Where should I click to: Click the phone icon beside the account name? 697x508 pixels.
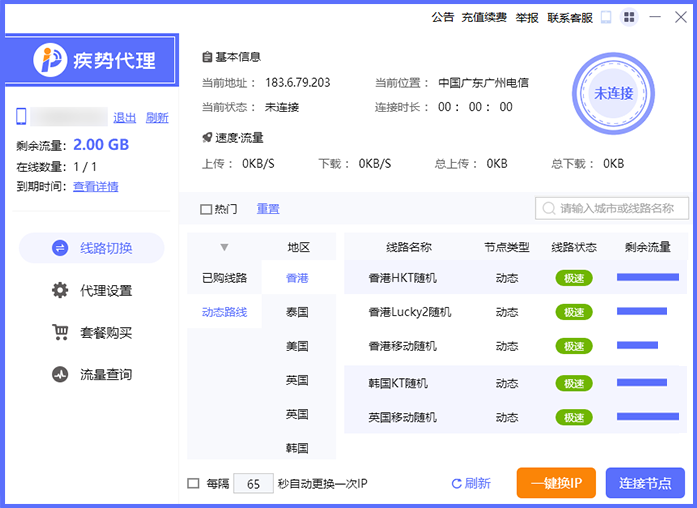[x=22, y=117]
